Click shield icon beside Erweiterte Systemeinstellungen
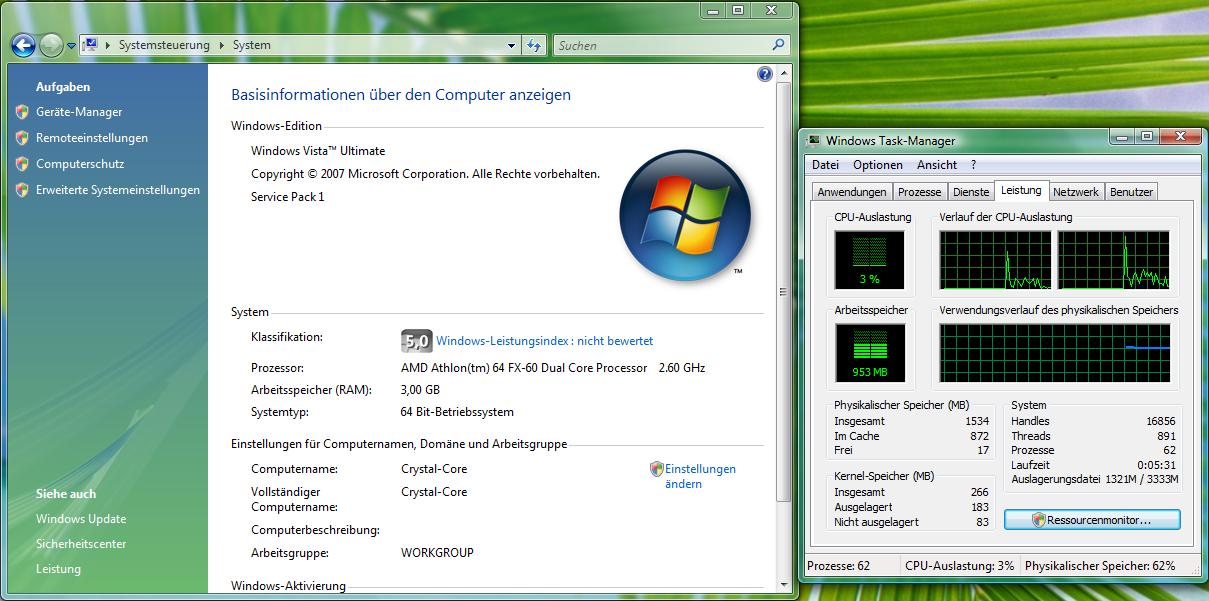Viewport: 1209px width, 601px height. coord(22,190)
